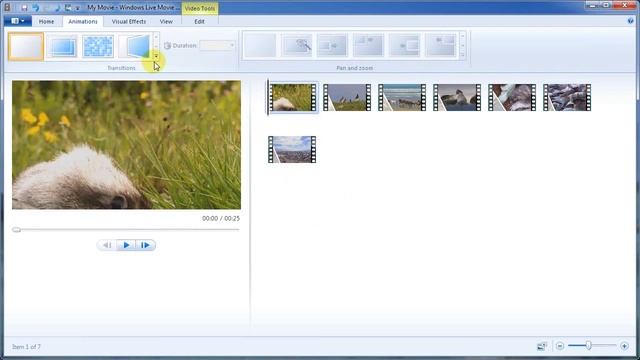Select the seventh clip on the second row

[292, 149]
